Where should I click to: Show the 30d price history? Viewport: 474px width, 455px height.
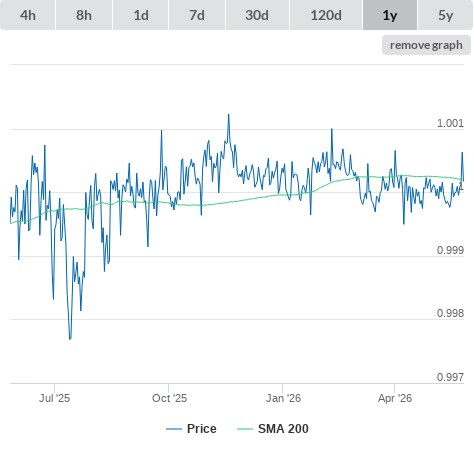pyautogui.click(x=257, y=15)
